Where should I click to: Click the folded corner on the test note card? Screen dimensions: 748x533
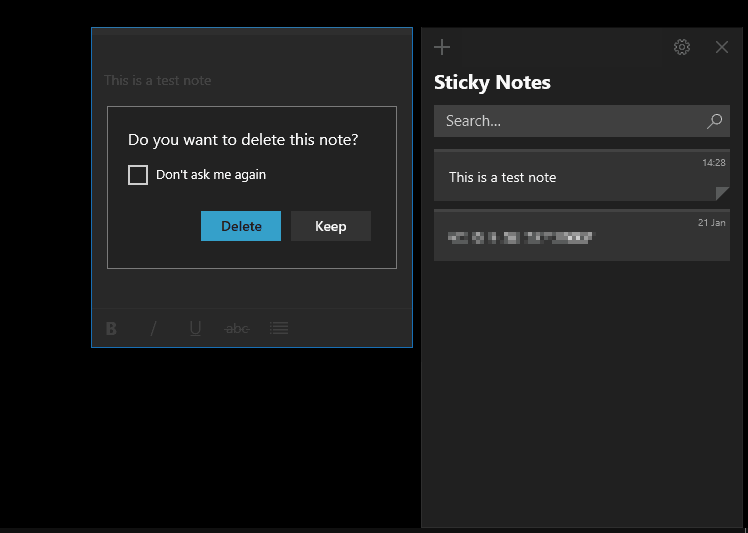pyautogui.click(x=722, y=194)
